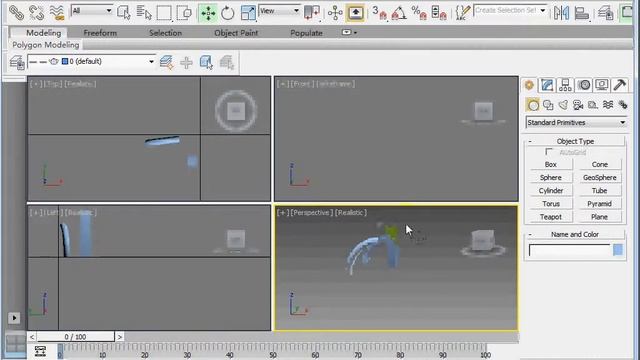Enable the AutoGrid checkbox
Image resolution: width=640 pixels, height=360 pixels.
pos(549,152)
